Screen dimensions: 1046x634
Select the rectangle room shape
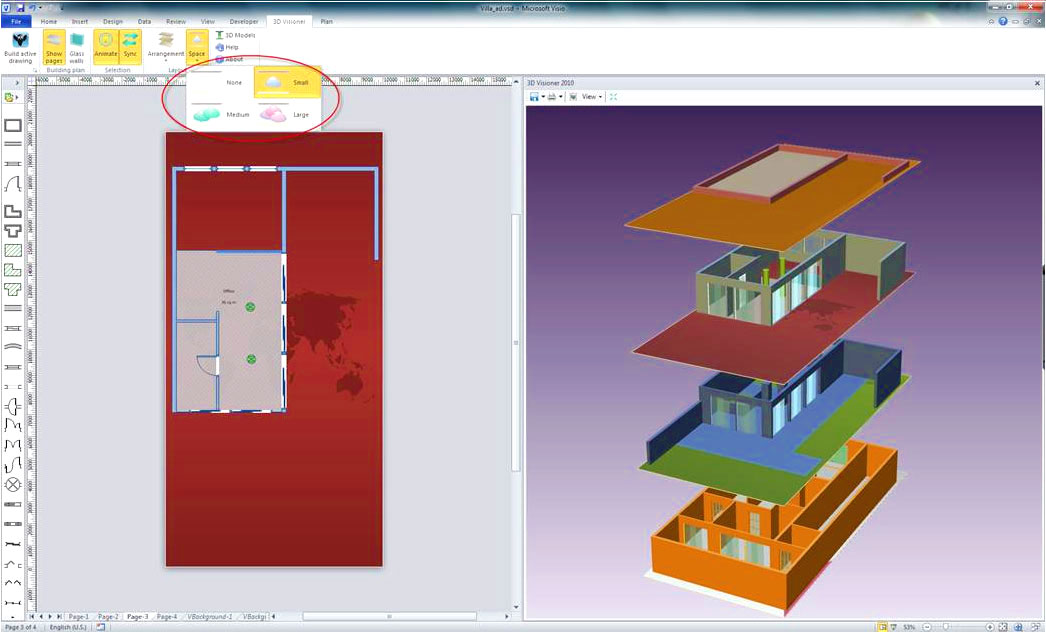click(13, 125)
